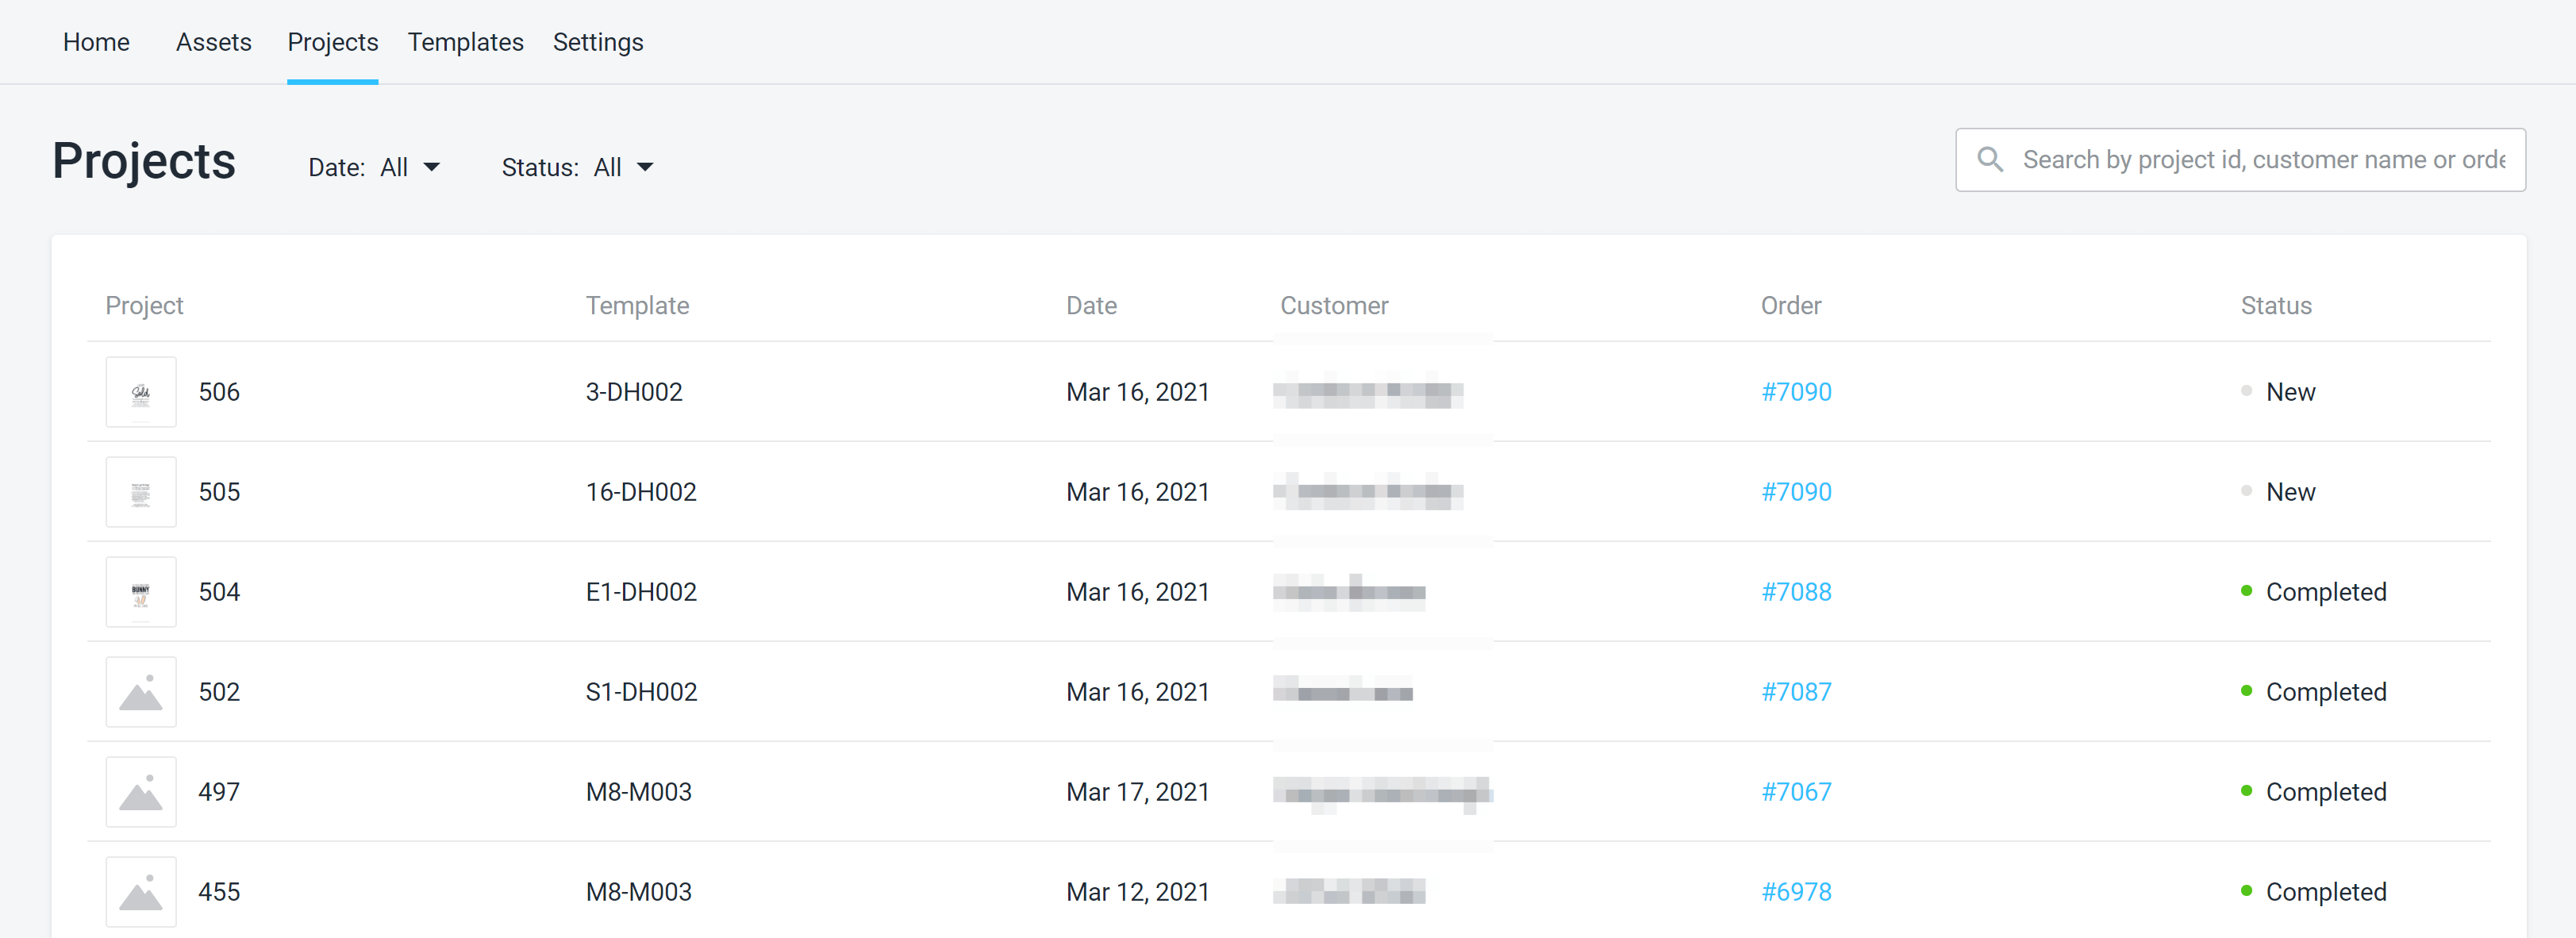The height and width of the screenshot is (938, 2576).
Task: Click the image placeholder icon on project 502
Action: click(x=140, y=691)
